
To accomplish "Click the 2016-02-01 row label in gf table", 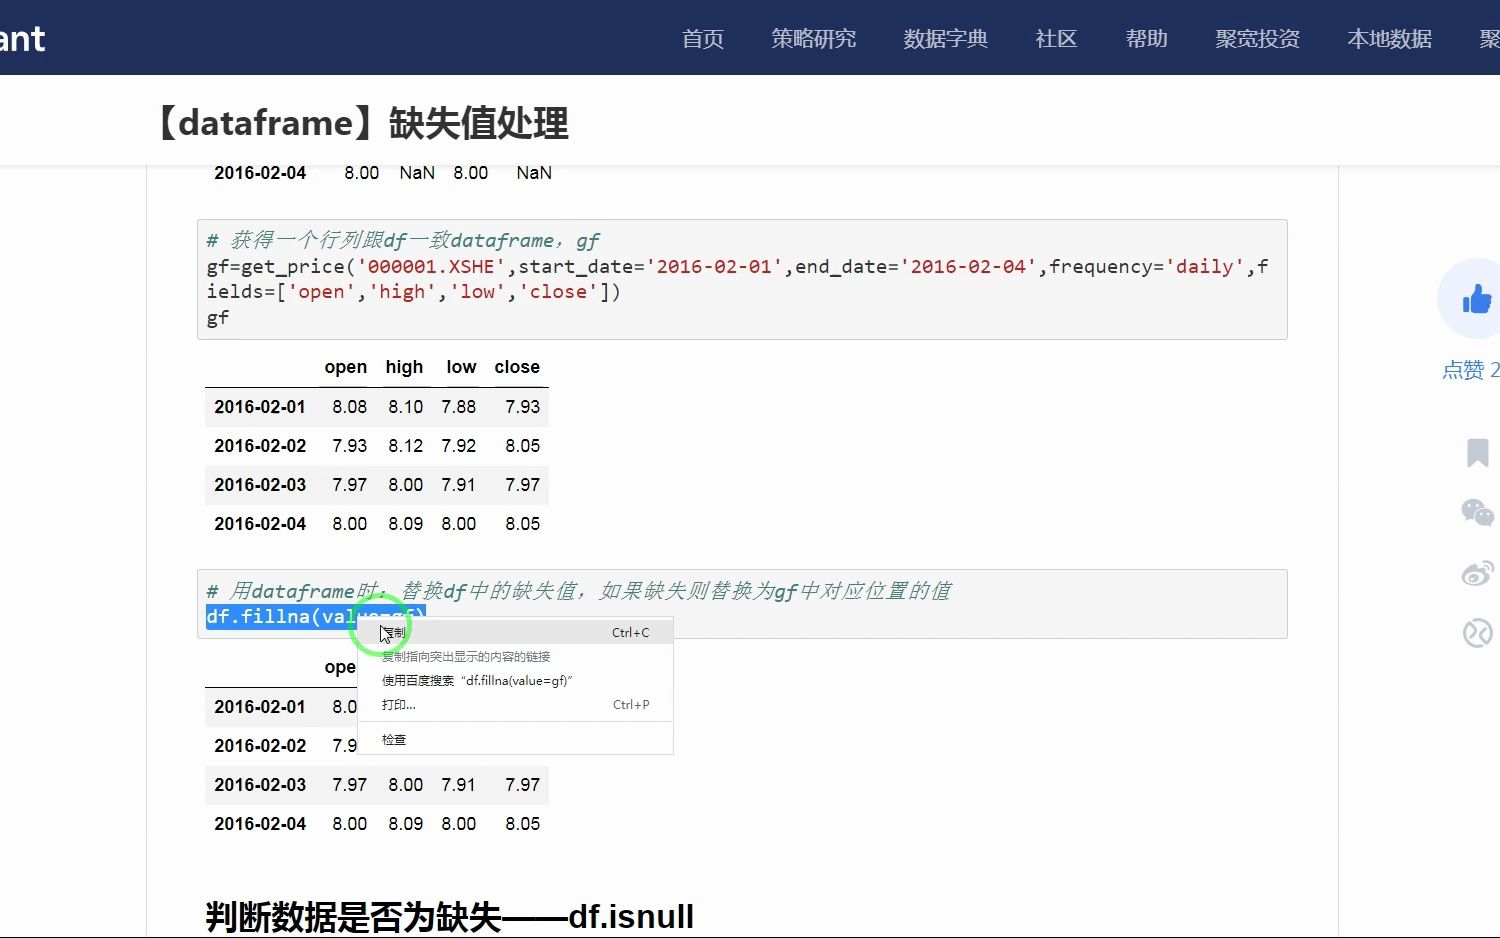I will tap(260, 407).
